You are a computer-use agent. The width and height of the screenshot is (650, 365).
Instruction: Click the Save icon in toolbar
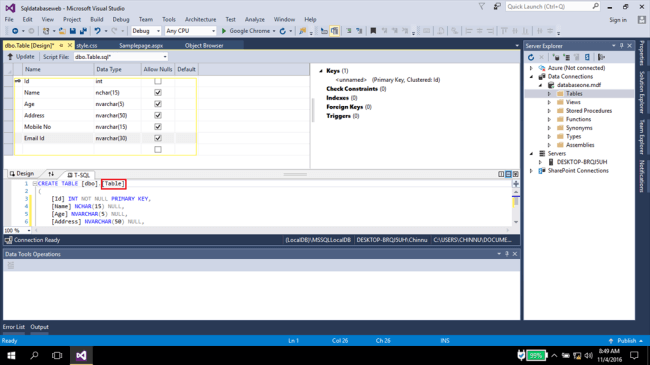[x=73, y=31]
